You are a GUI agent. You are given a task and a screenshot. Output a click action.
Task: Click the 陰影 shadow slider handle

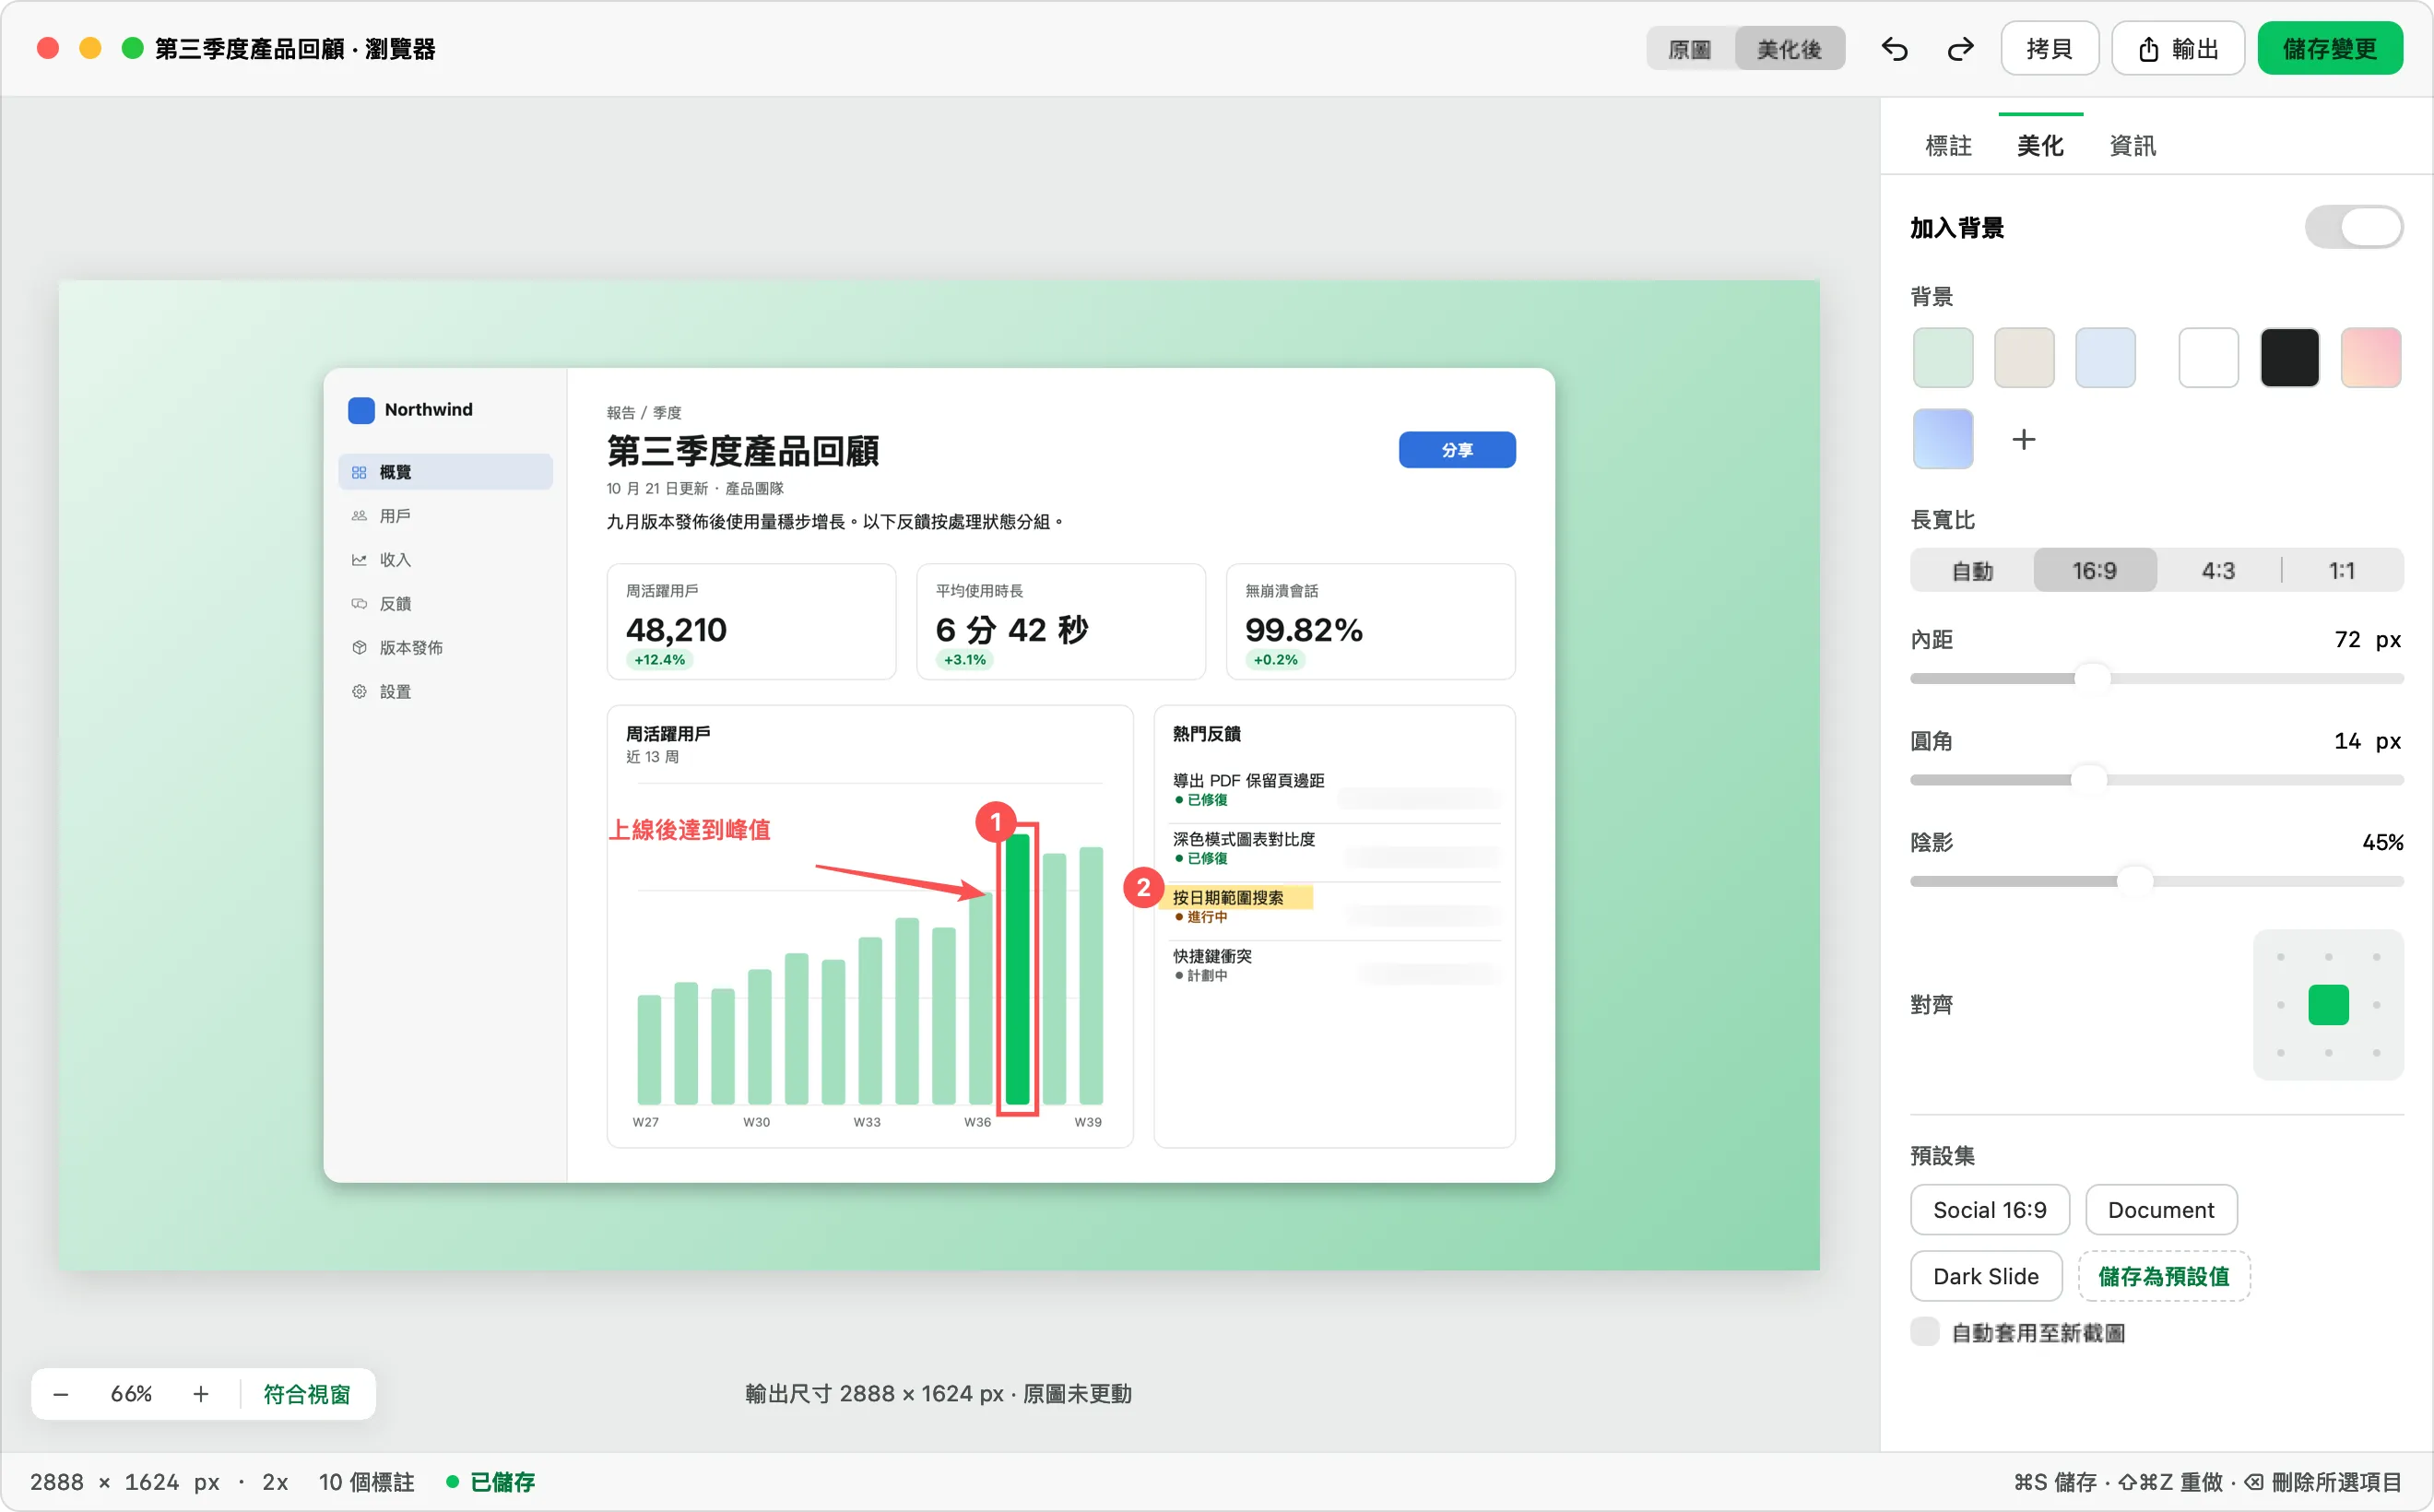tap(2134, 882)
